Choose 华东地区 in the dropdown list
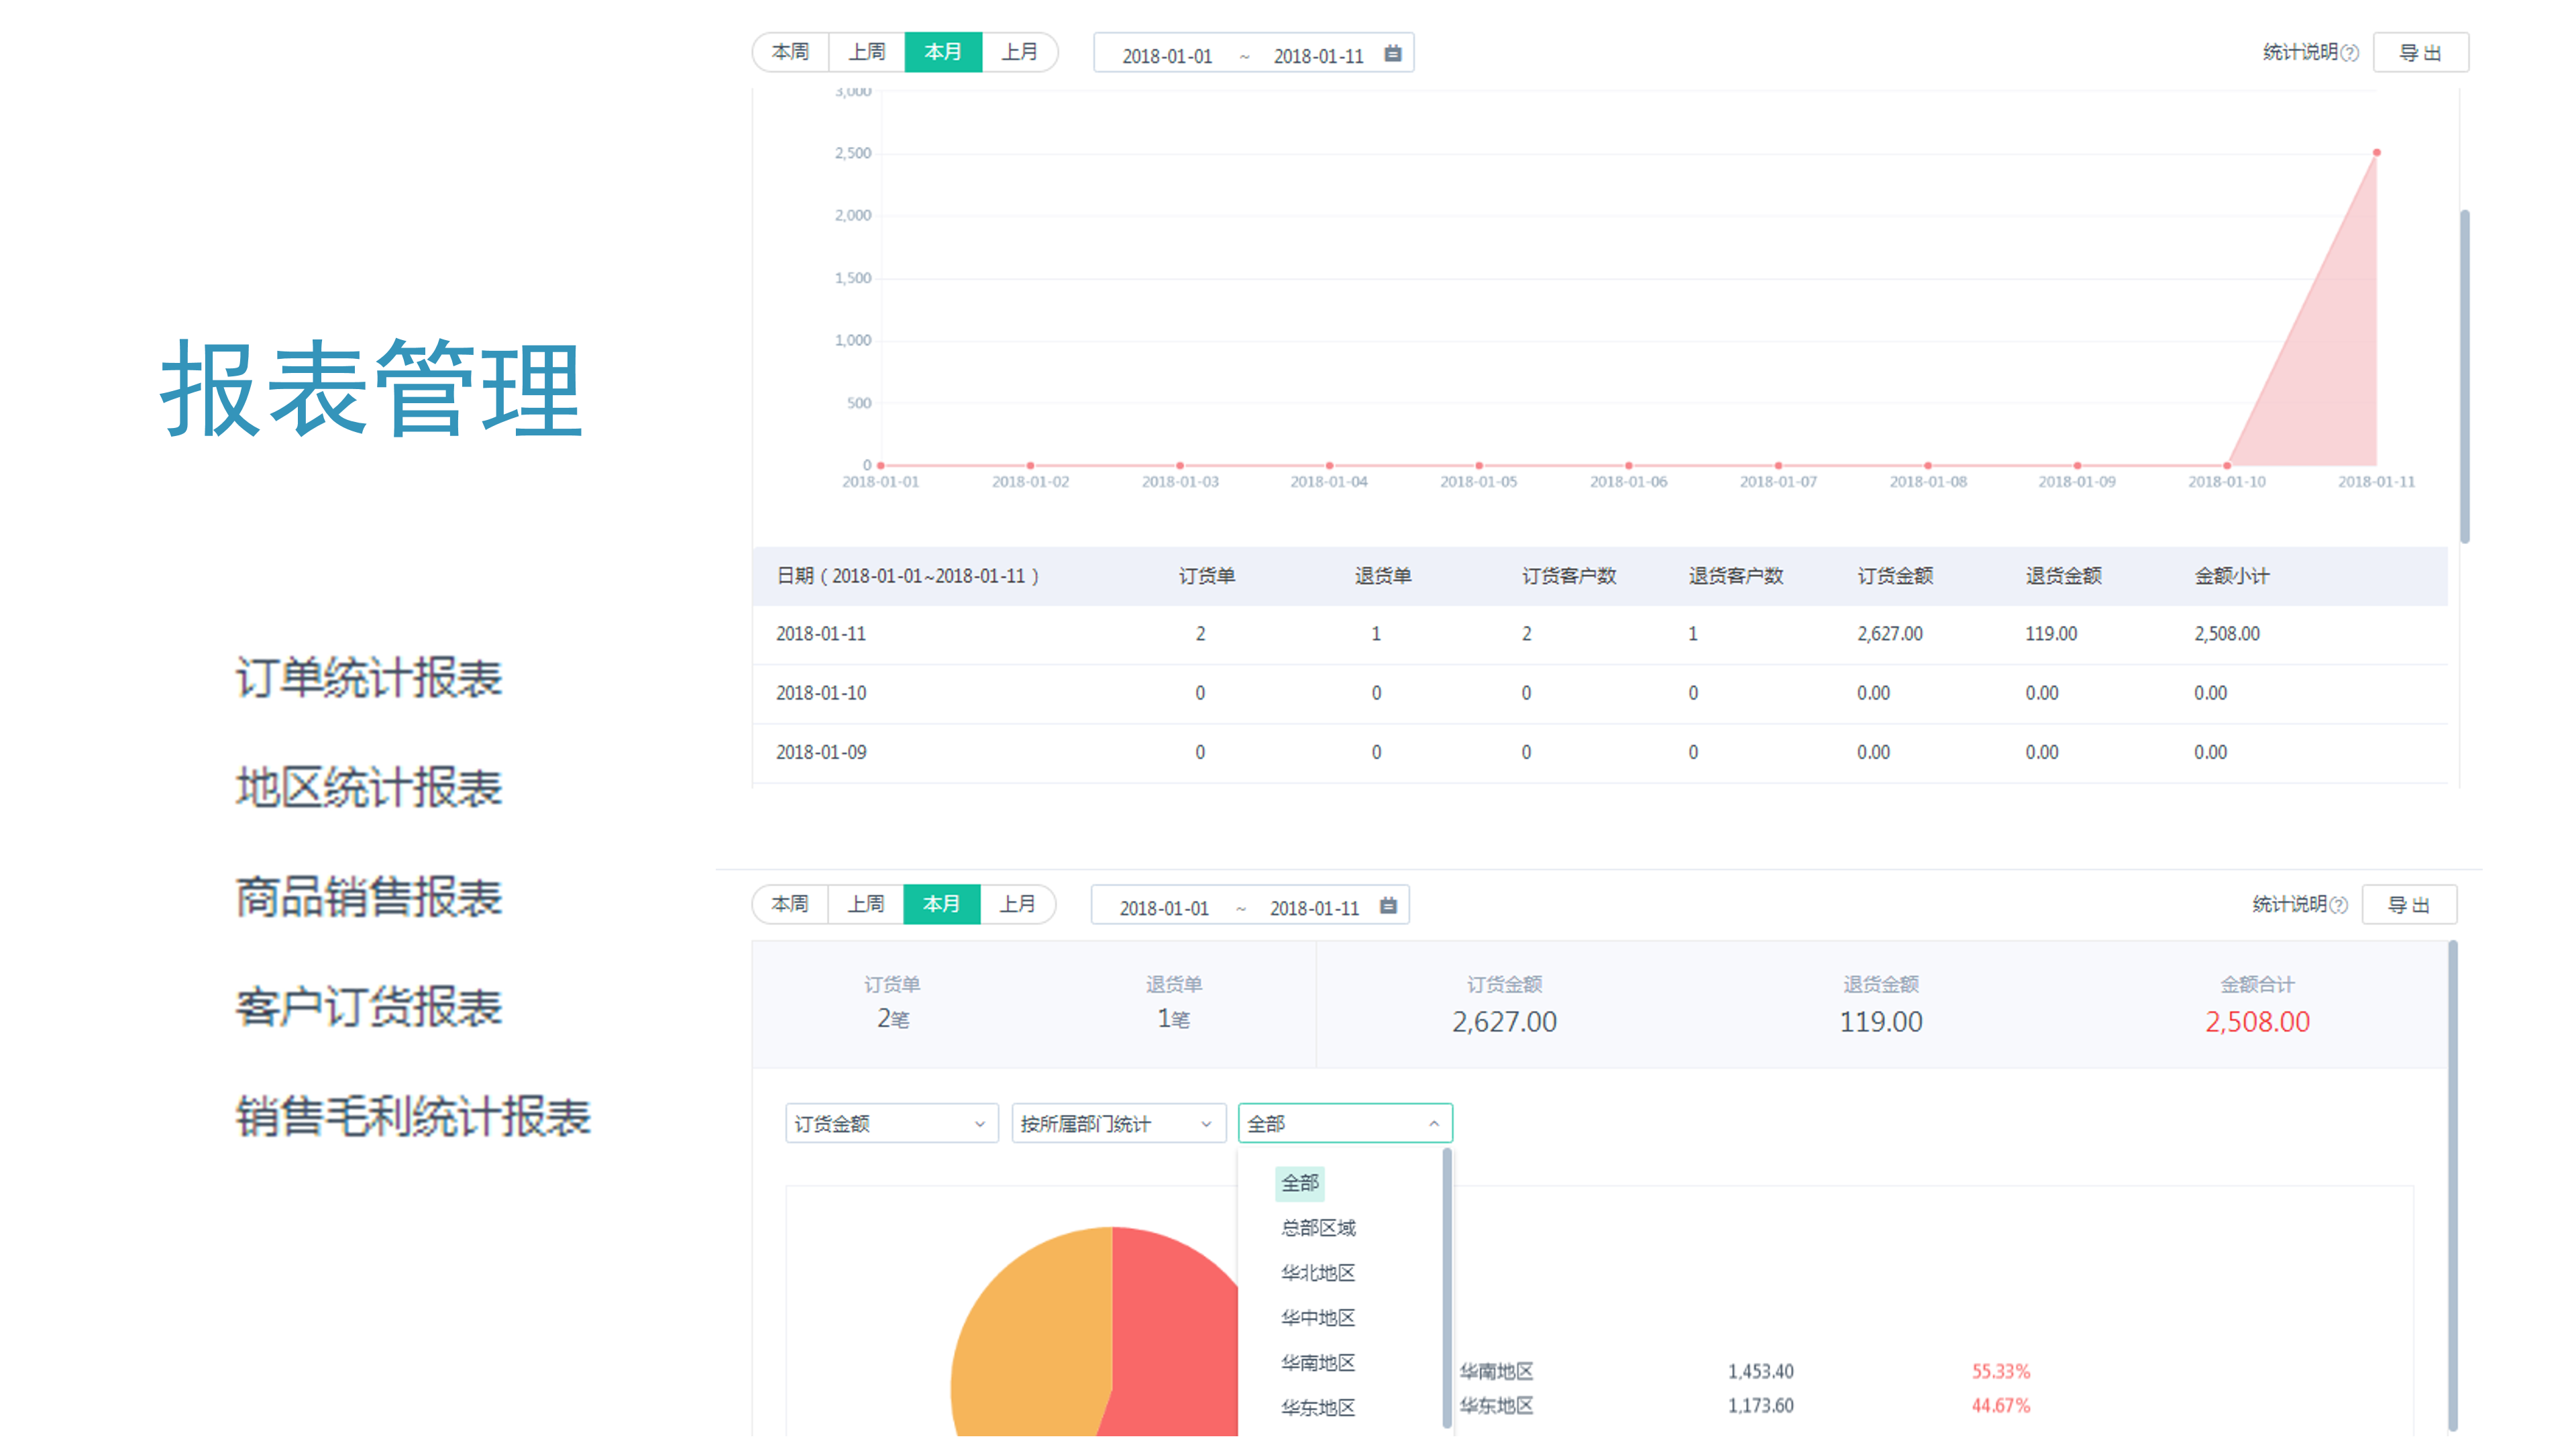2576x1449 pixels. (1318, 1408)
